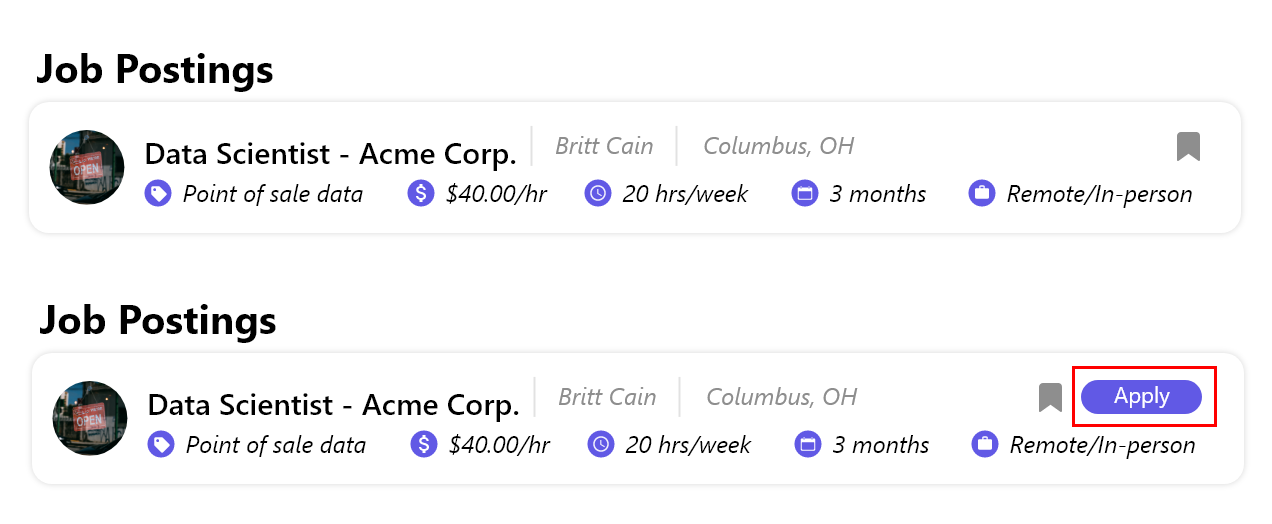Viewport: 1272px width, 524px height.
Task: Click dollar icon in second posting
Action: coord(424,444)
